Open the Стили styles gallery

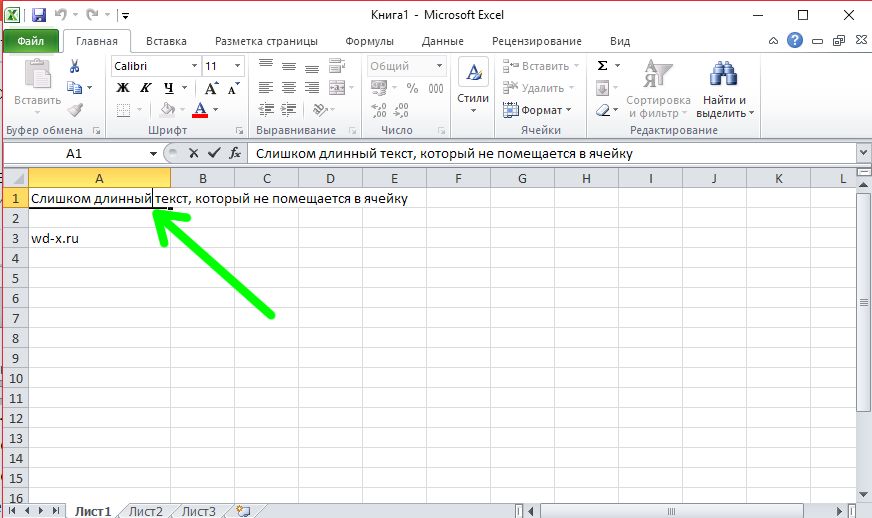[x=473, y=85]
